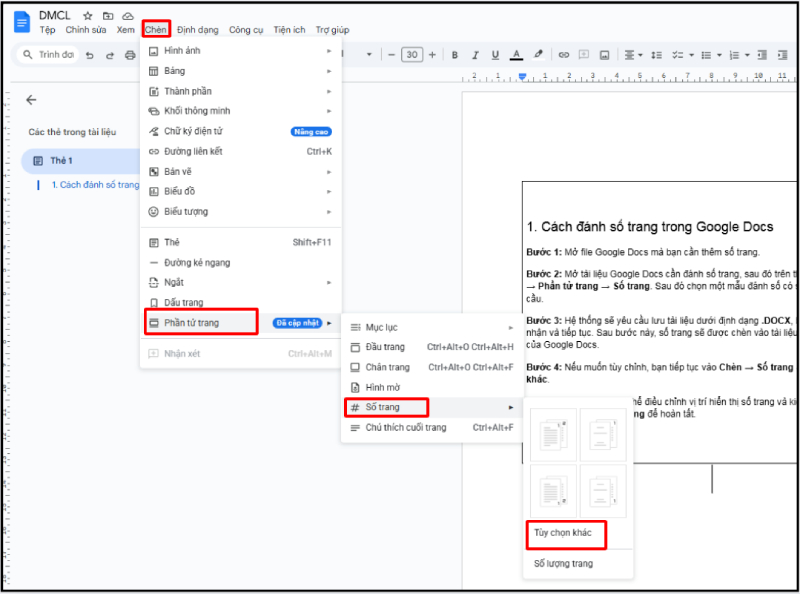Click the 'Tùy chọn khác' option
The height and width of the screenshot is (594, 800).
point(566,534)
